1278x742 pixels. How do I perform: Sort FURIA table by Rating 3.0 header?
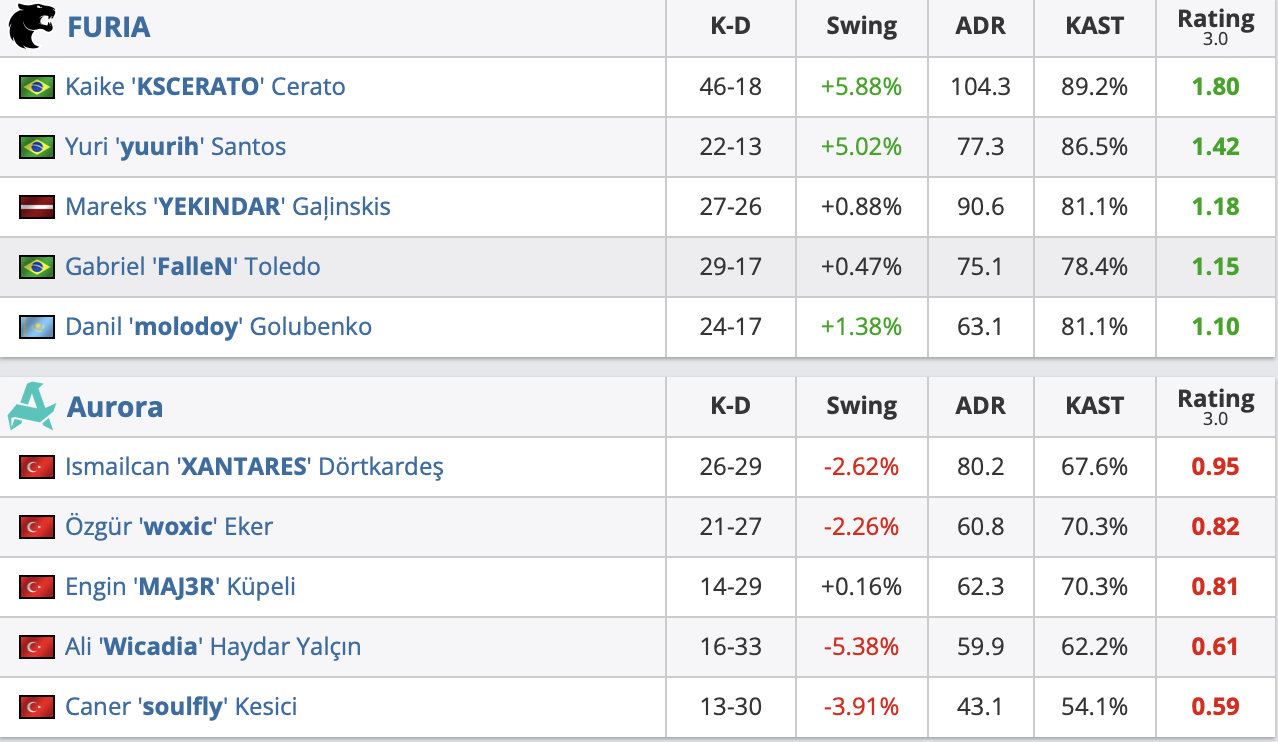point(1215,27)
